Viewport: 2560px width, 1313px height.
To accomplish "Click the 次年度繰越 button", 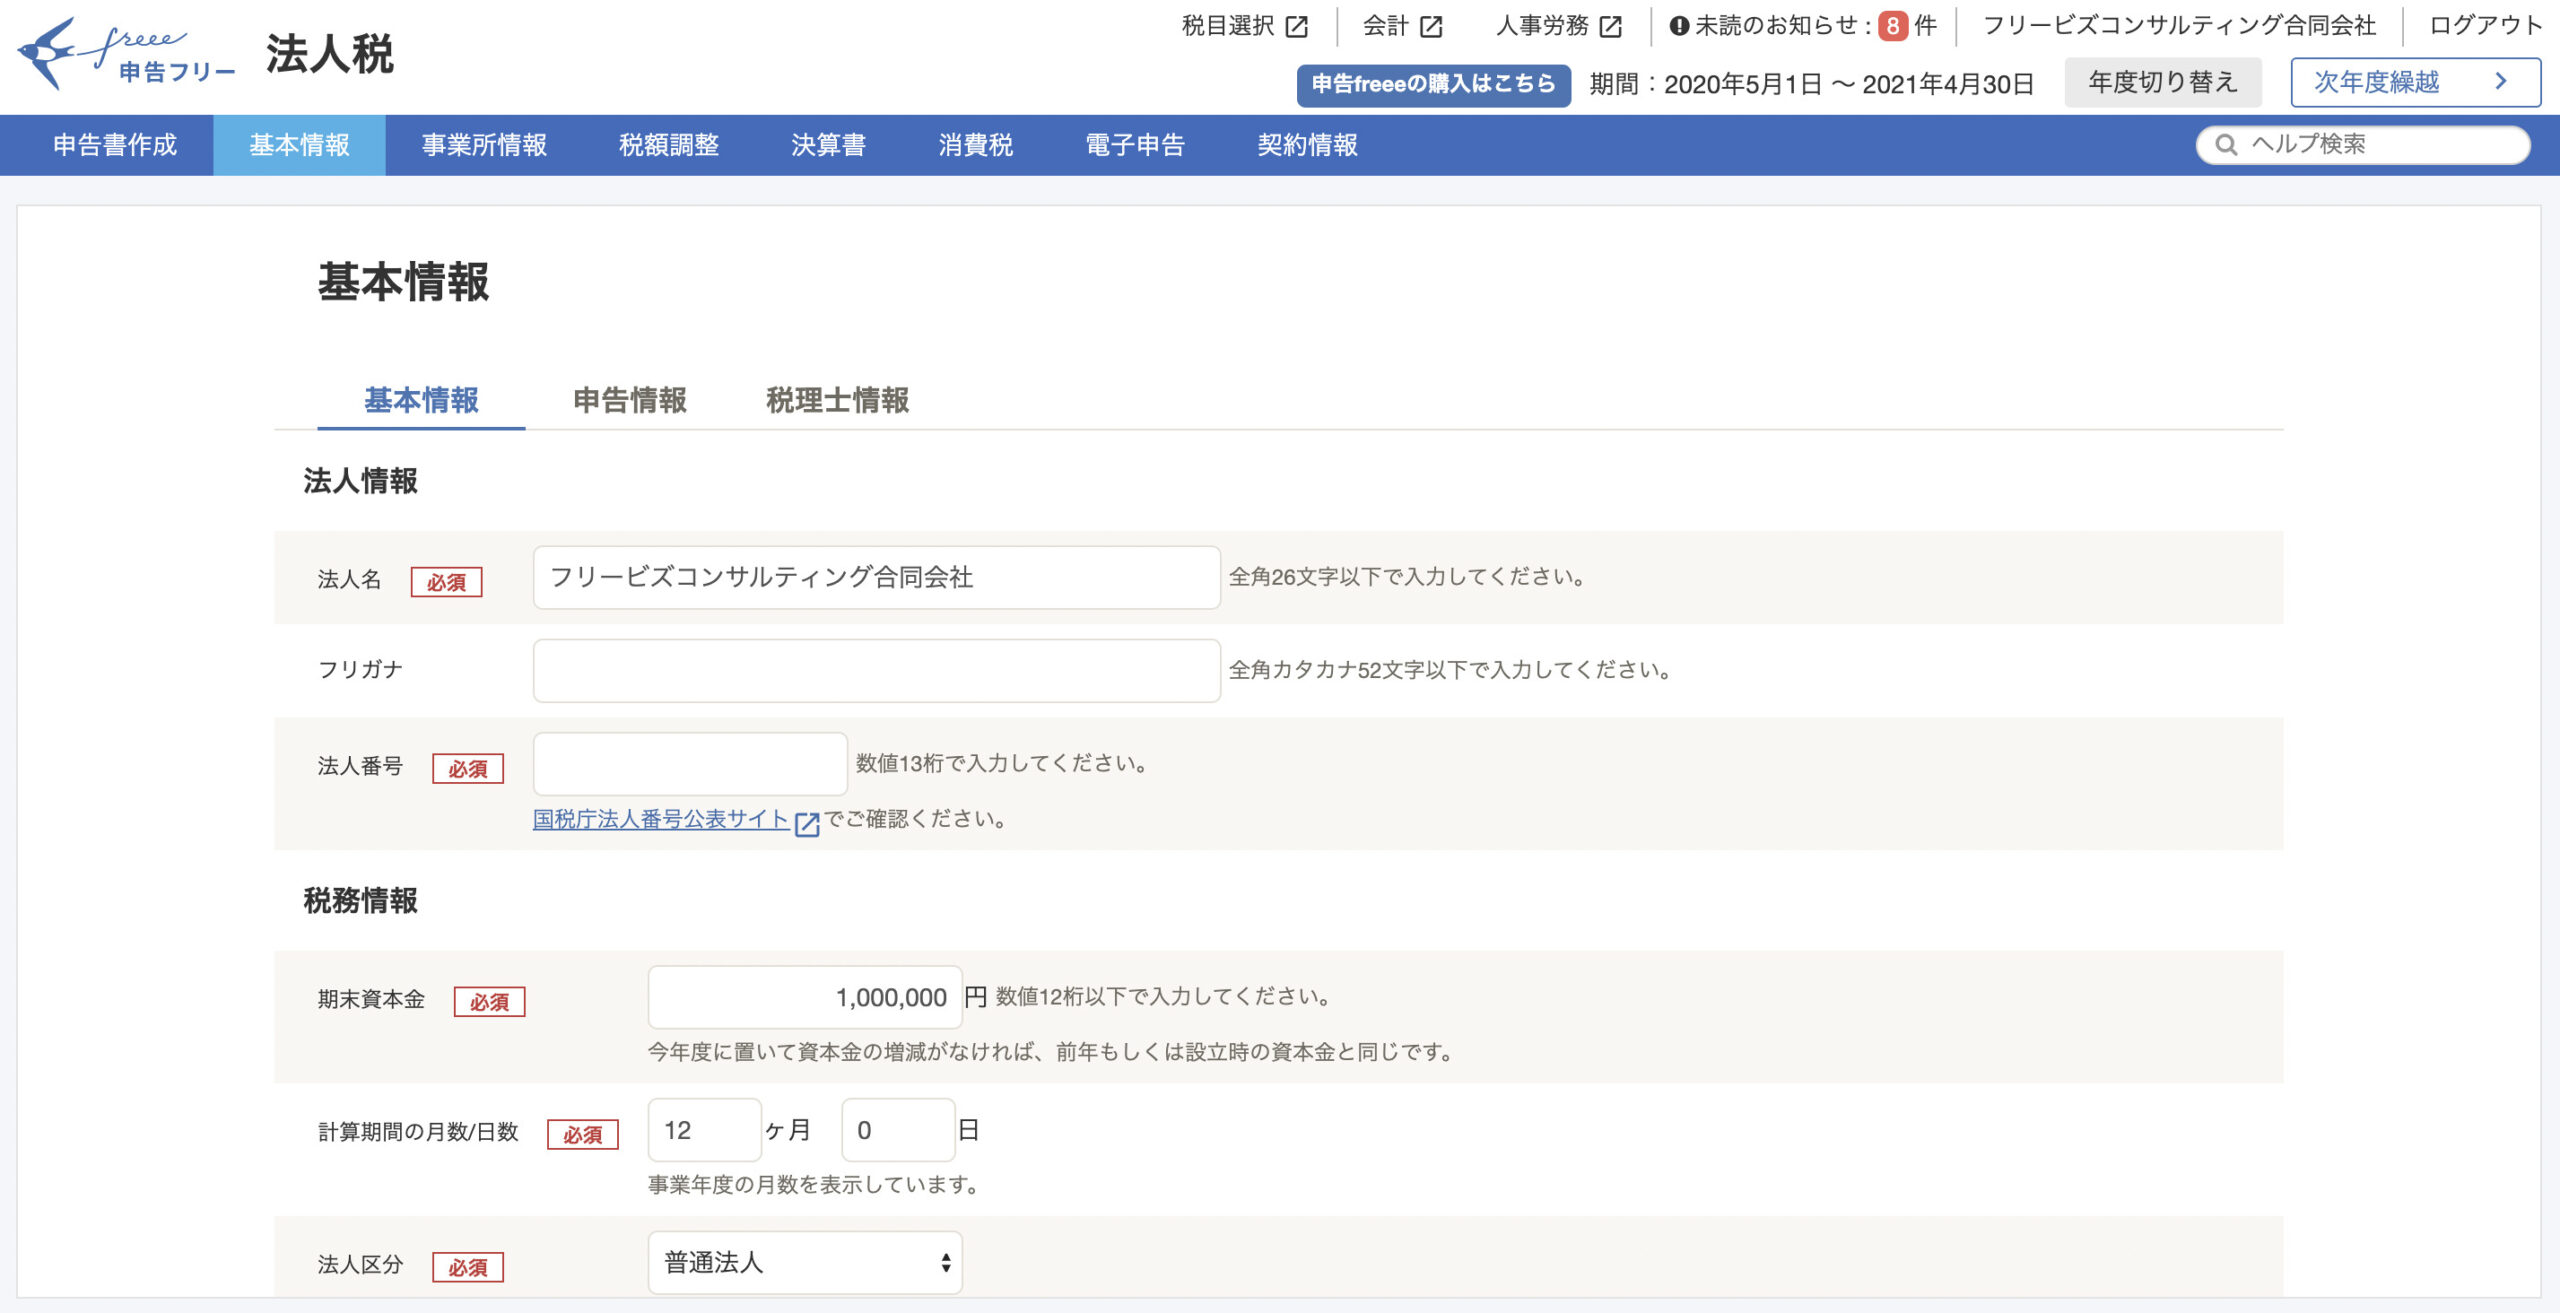I will [2415, 82].
